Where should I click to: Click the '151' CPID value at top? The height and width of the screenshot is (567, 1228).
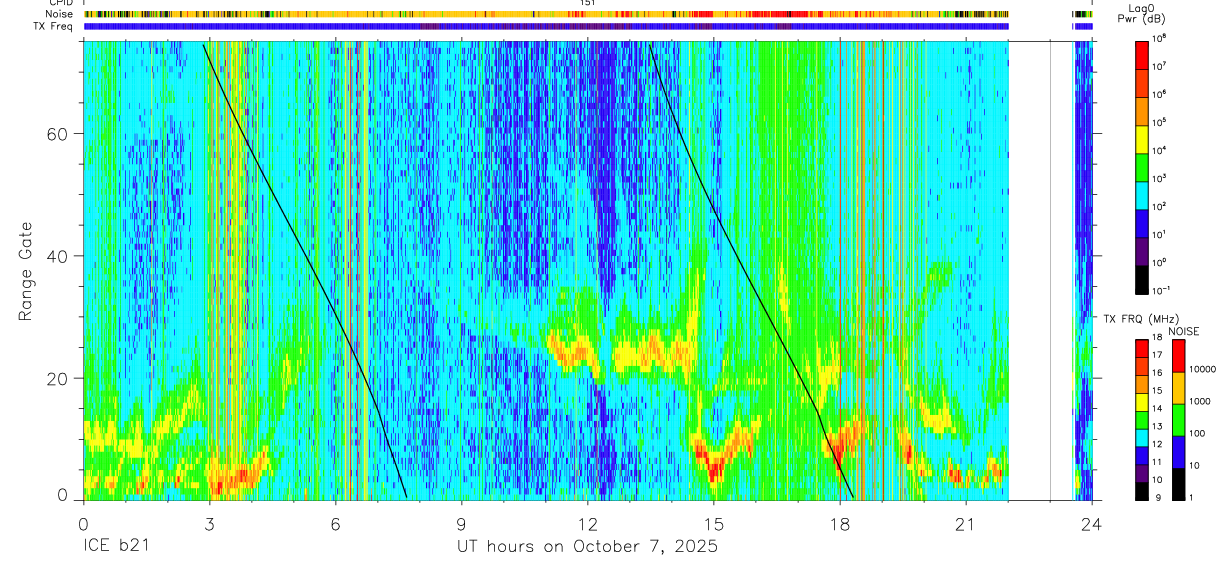point(588,3)
